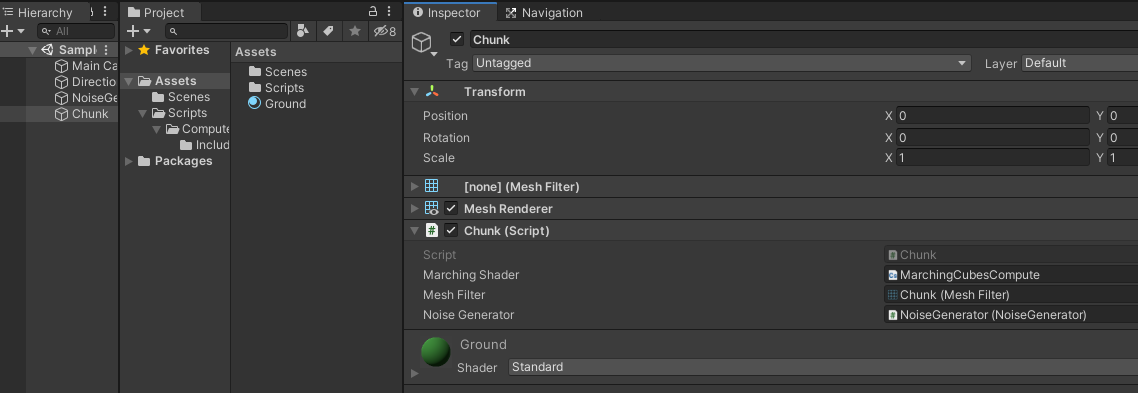Collapse the Assets folder arrow in tree
The width and height of the screenshot is (1138, 393).
coord(128,81)
